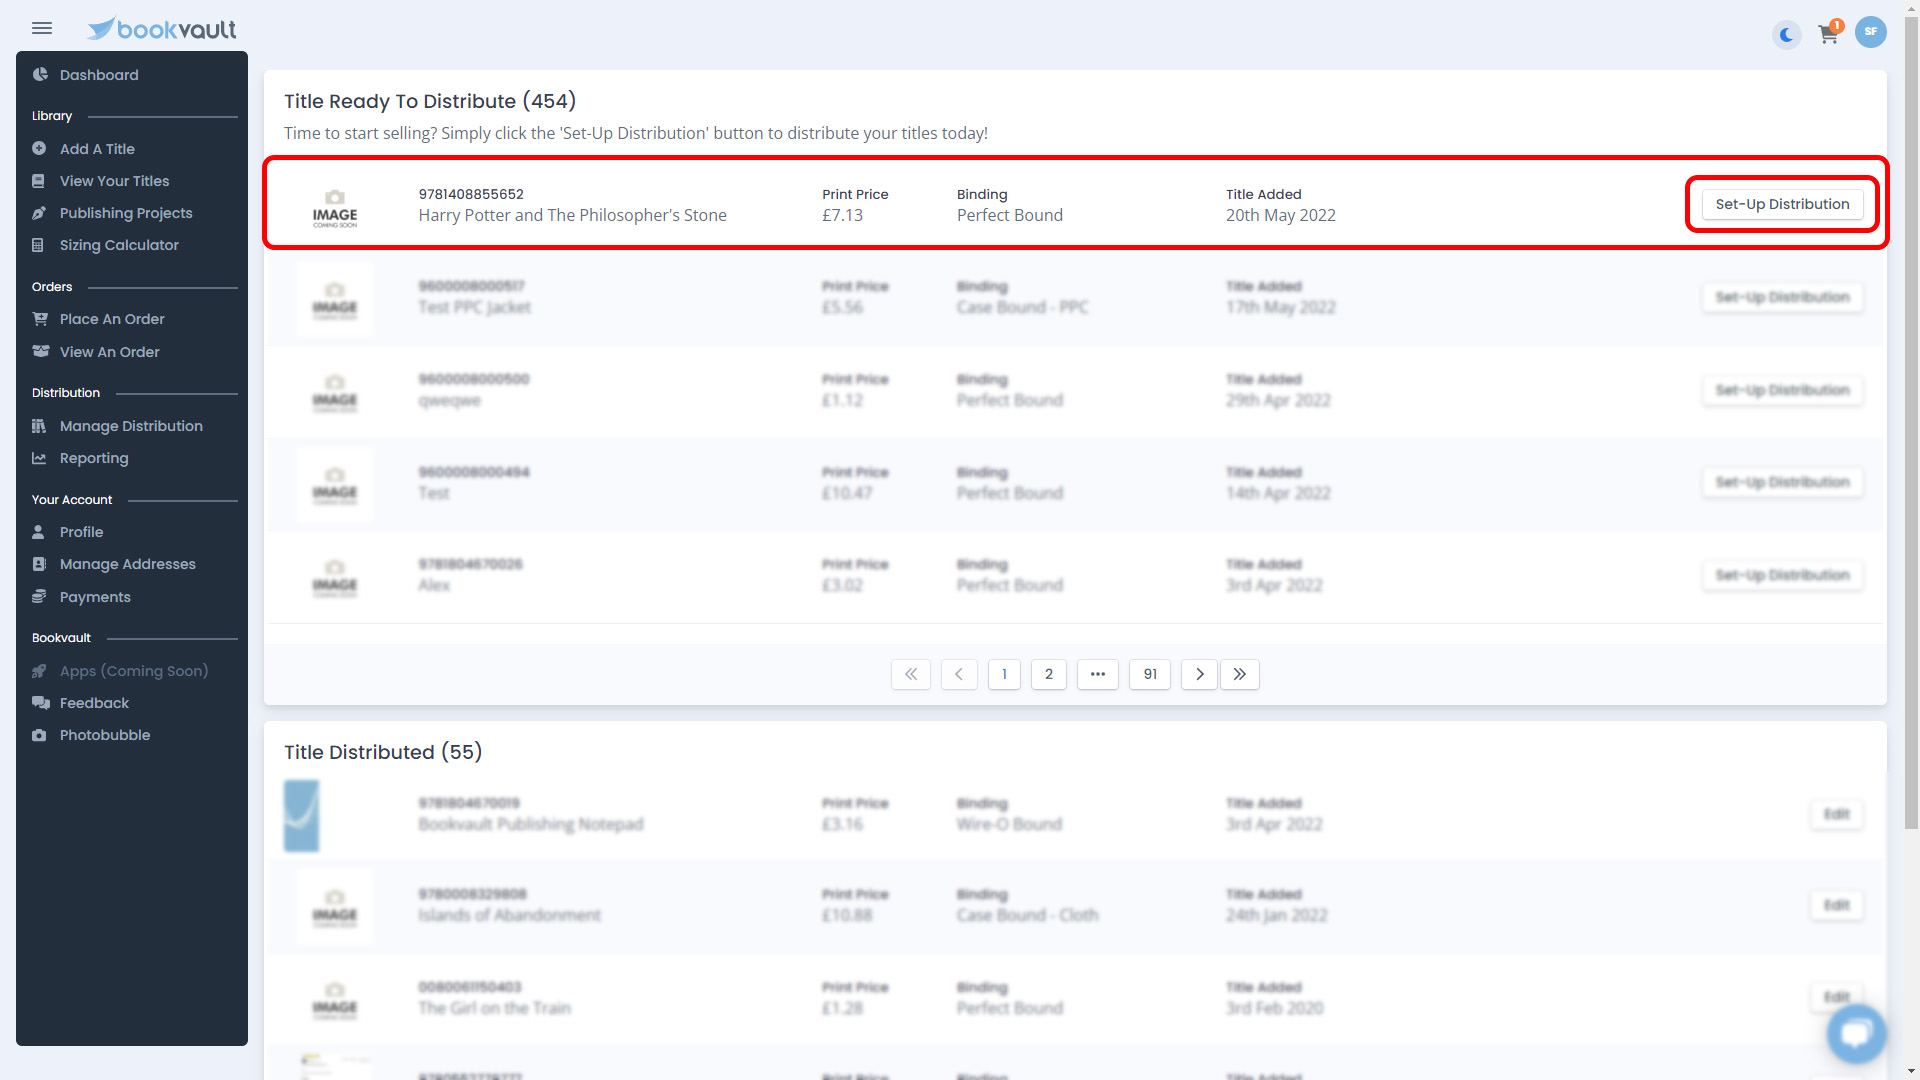This screenshot has width=1920, height=1080.
Task: Click Harry Potter and The Philosopher's Stone title
Action: click(x=572, y=215)
